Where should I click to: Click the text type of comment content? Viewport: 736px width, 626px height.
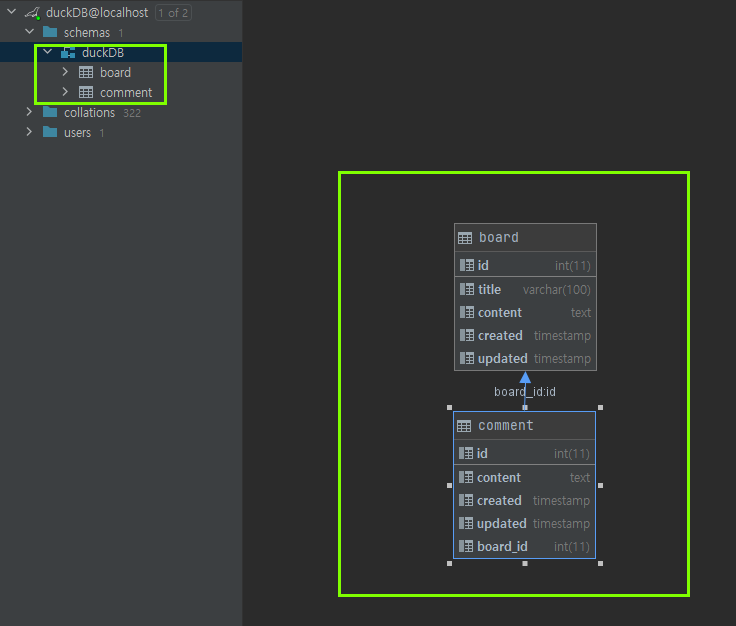tap(580, 478)
